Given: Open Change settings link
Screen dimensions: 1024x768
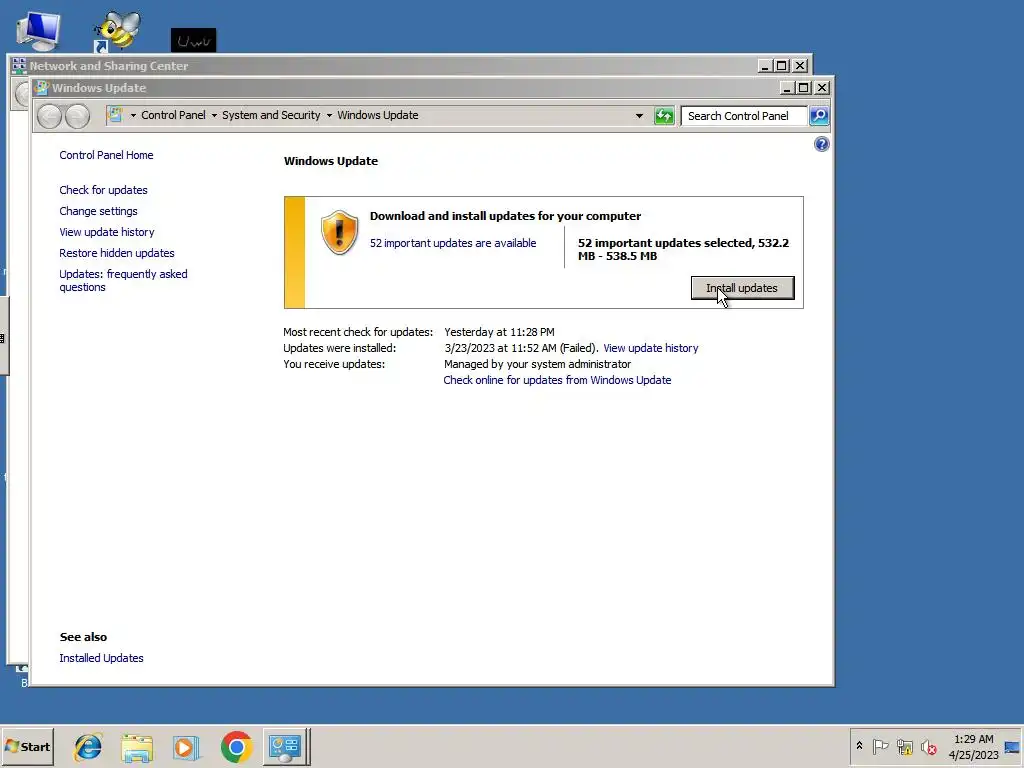Looking at the screenshot, I should click(98, 211).
